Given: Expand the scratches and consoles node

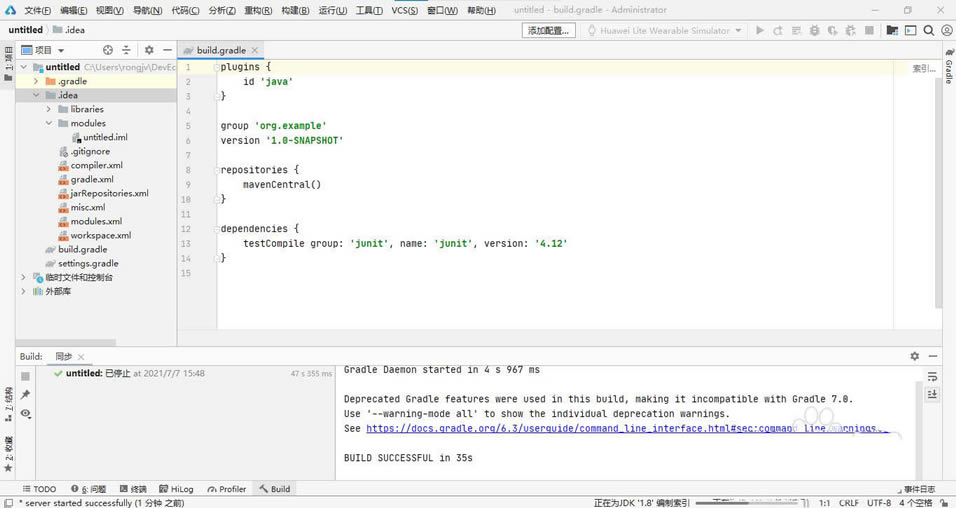Looking at the screenshot, I should click(24, 277).
